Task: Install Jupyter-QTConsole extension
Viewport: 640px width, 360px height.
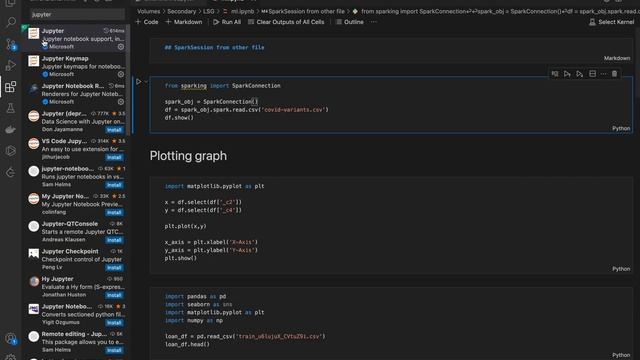Action: click(x=114, y=240)
